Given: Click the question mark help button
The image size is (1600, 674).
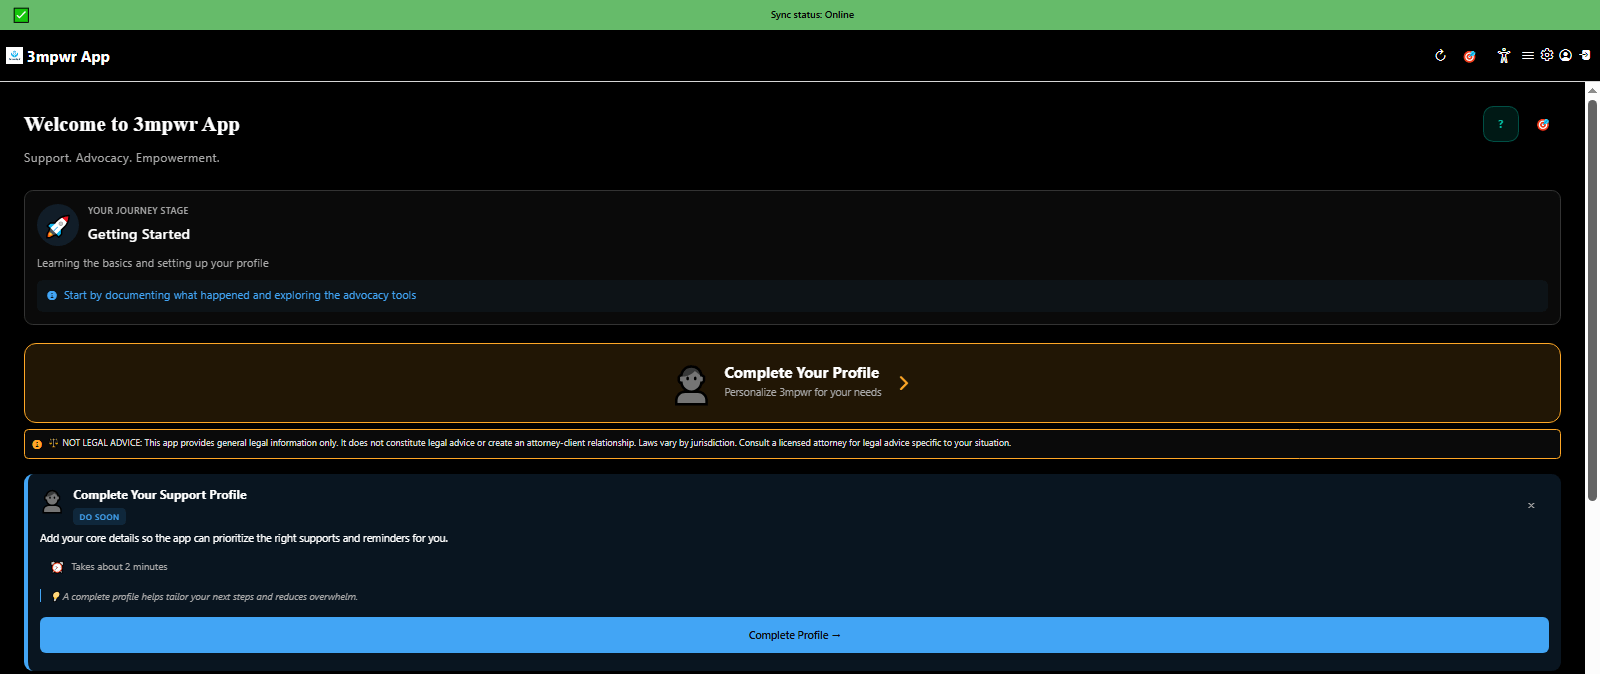Looking at the screenshot, I should point(1500,124).
